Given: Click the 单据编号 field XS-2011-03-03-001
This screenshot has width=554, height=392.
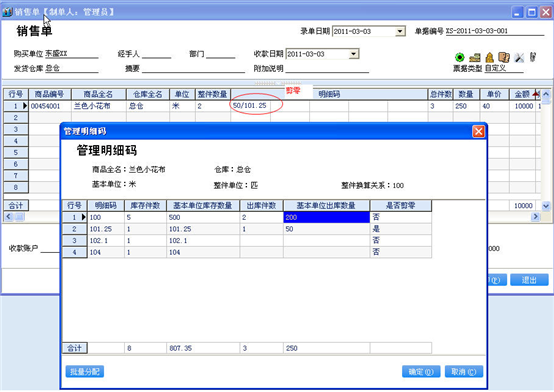Looking at the screenshot, I should click(495, 31).
